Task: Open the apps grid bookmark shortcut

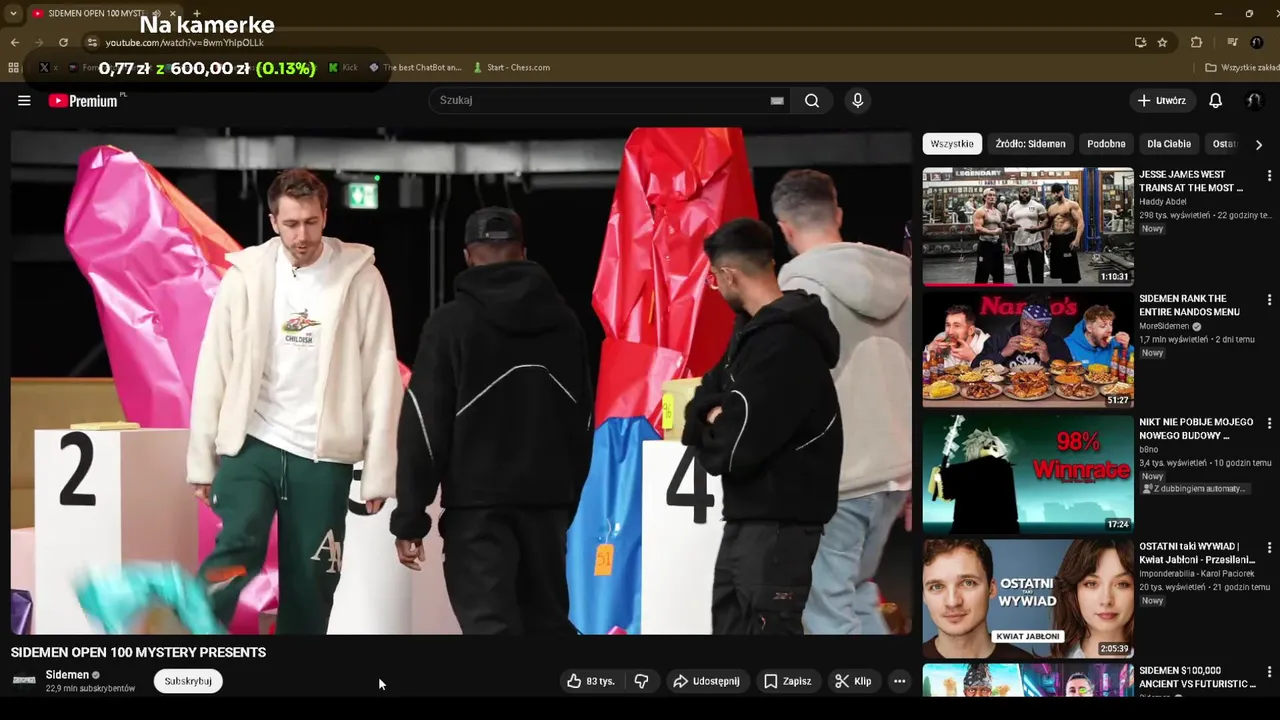Action: tap(13, 68)
